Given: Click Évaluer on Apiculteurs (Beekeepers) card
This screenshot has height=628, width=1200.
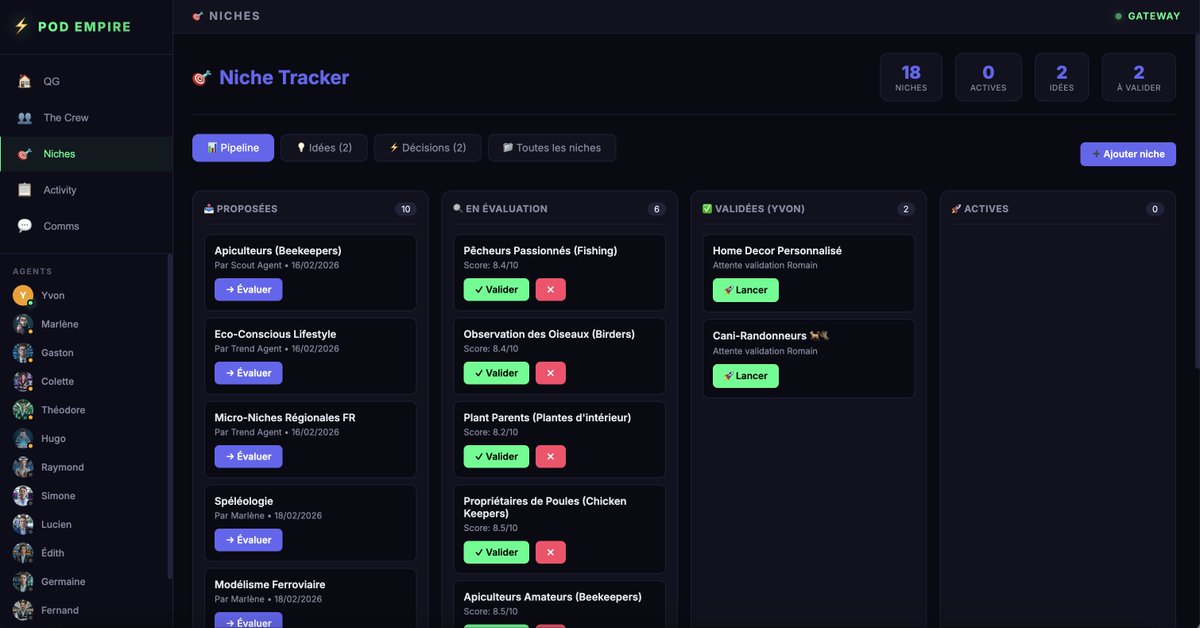Looking at the screenshot, I should pos(248,290).
